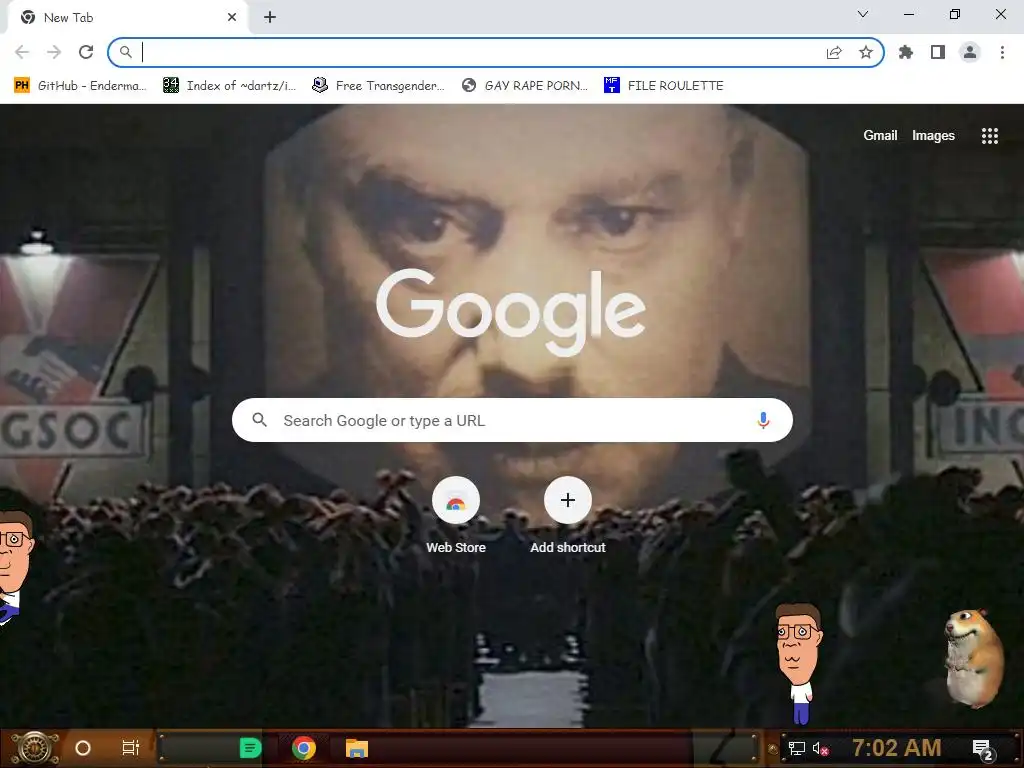The width and height of the screenshot is (1024, 768).
Task: Close the New Tab tab
Action: pos(232,18)
